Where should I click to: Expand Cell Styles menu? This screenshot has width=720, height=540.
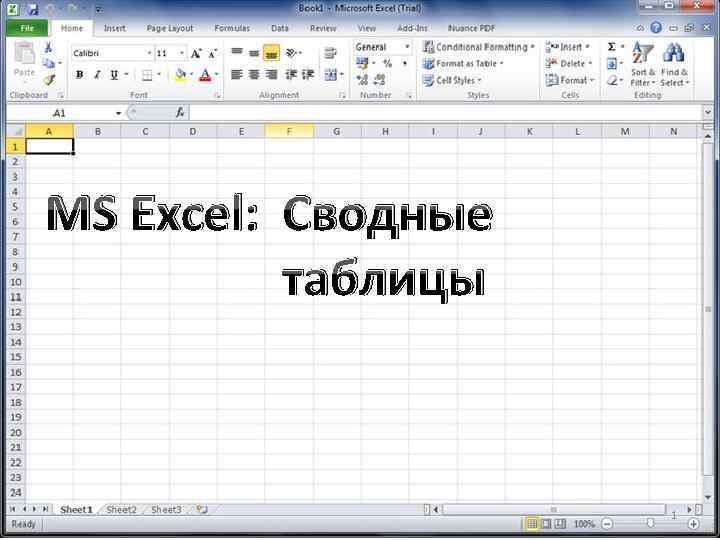click(x=452, y=80)
